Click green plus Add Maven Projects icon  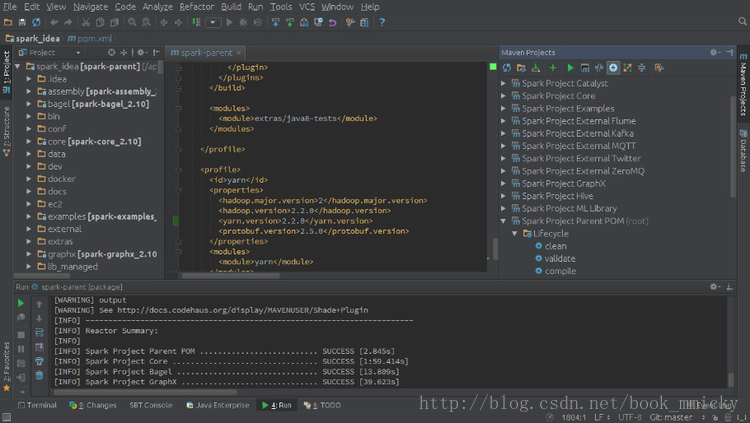[553, 68]
